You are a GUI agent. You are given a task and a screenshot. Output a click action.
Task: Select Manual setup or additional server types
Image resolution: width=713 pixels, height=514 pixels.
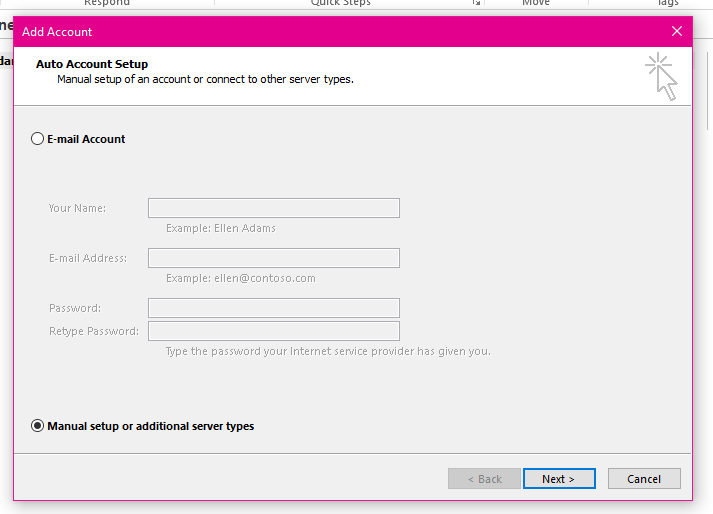37,426
